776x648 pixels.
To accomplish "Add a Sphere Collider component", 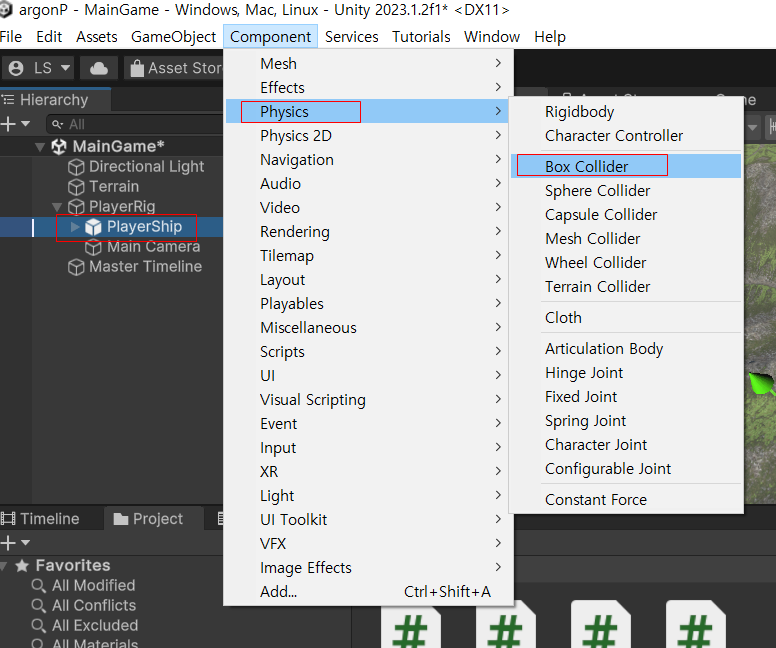I will click(x=626, y=190).
